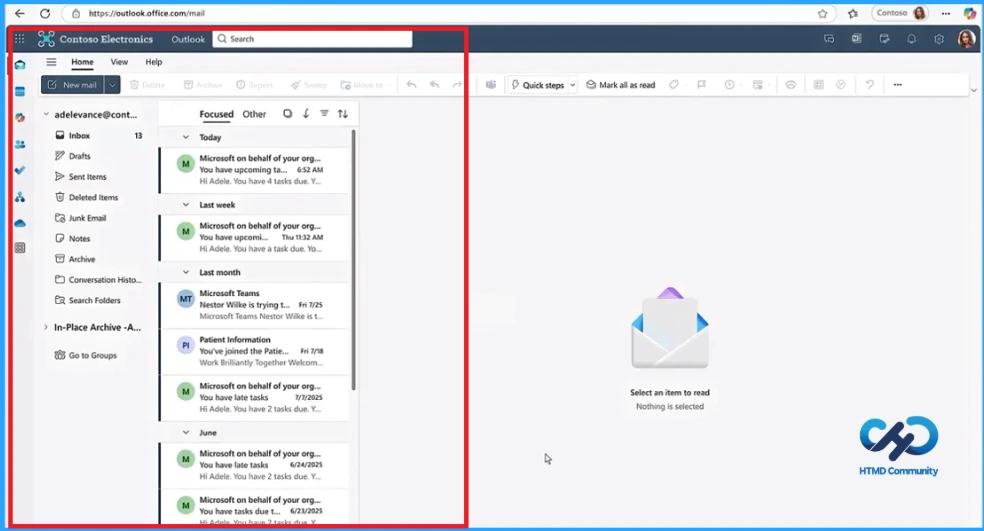Screen dimensions: 984x531
Task: Switch to the Other inbox tab
Action: 254,114
